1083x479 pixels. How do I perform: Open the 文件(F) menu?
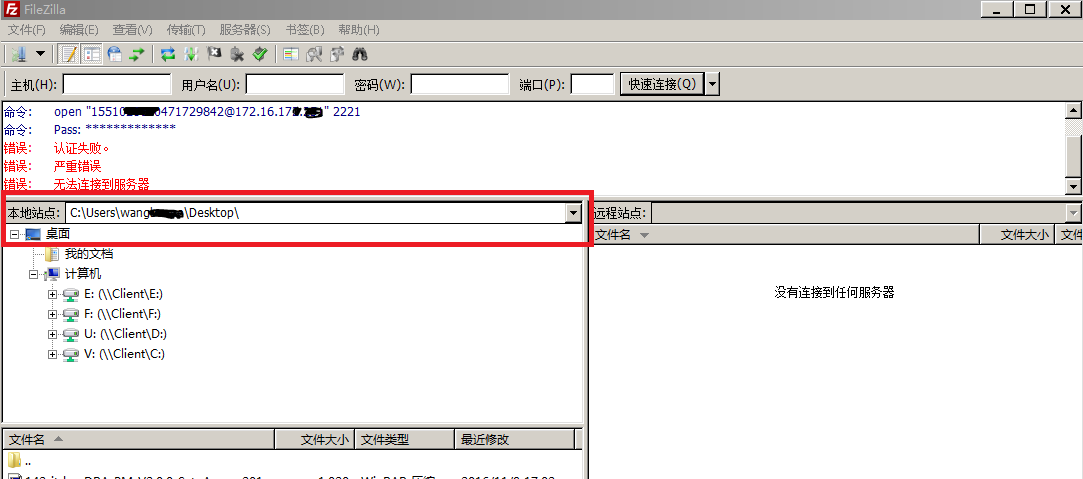(x=26, y=30)
